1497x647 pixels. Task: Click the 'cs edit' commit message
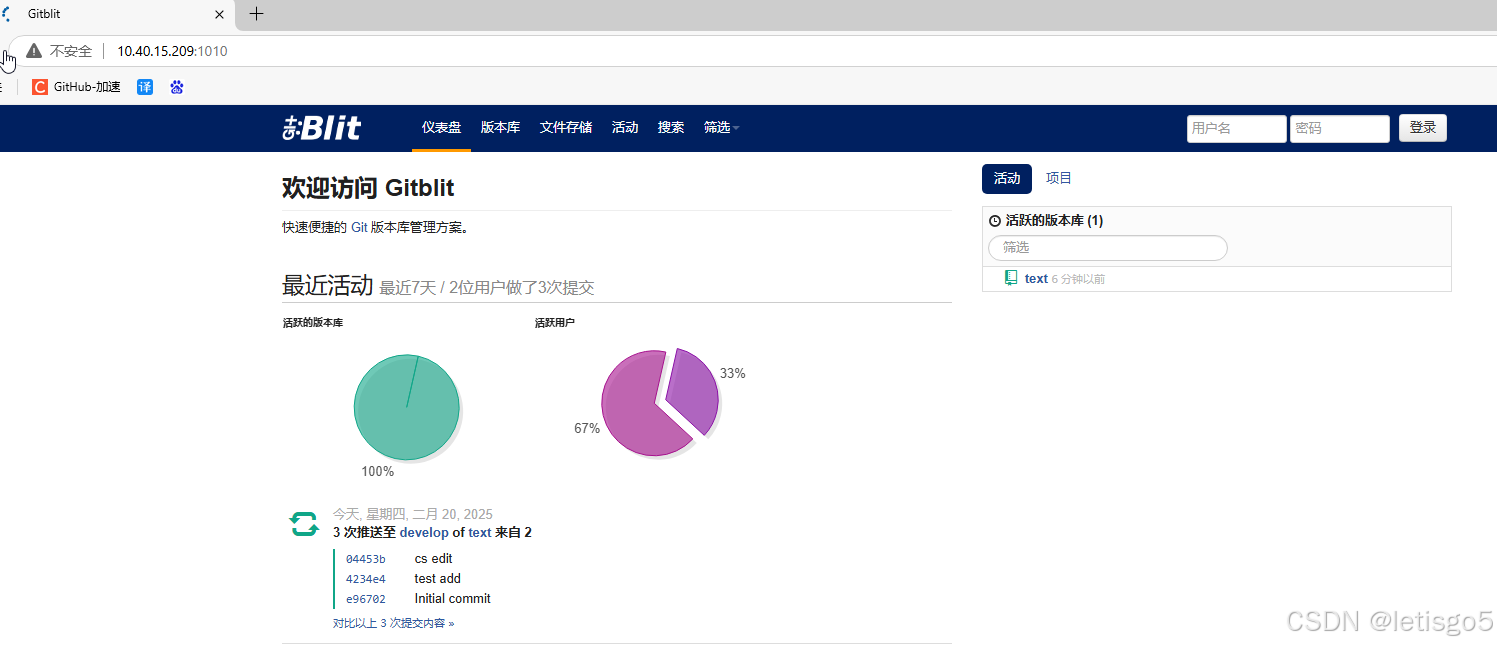434,559
